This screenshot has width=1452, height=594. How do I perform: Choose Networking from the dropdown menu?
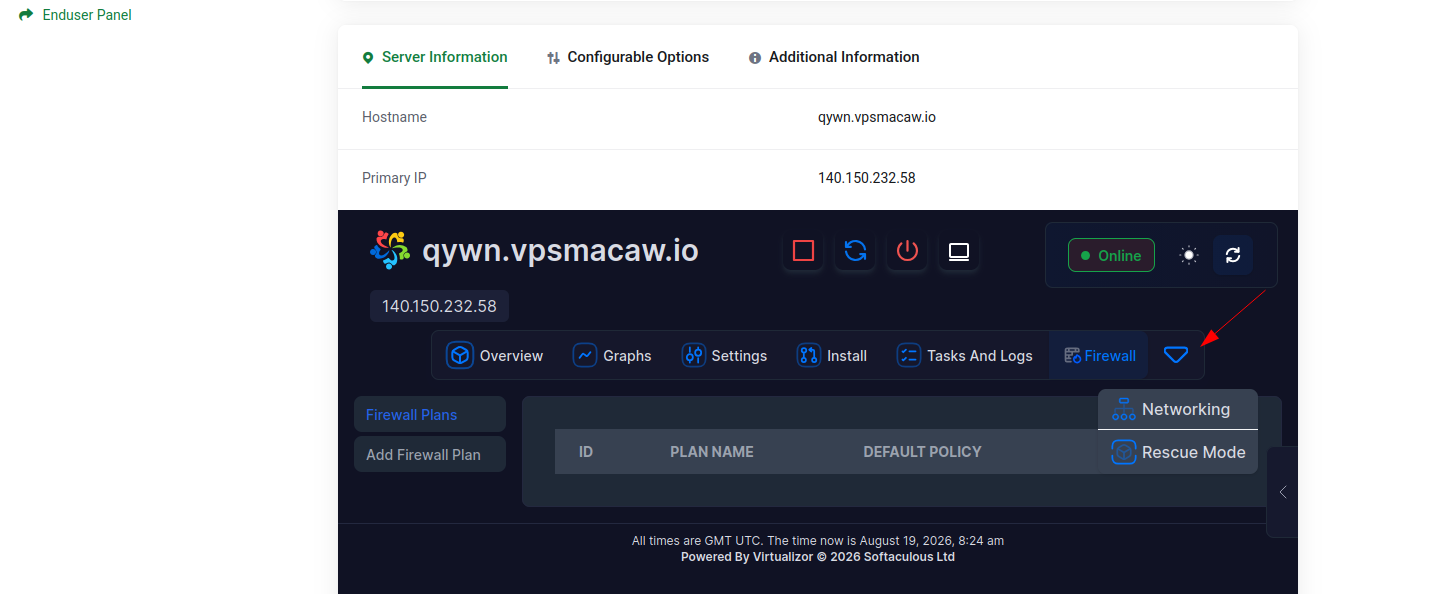(x=1178, y=409)
